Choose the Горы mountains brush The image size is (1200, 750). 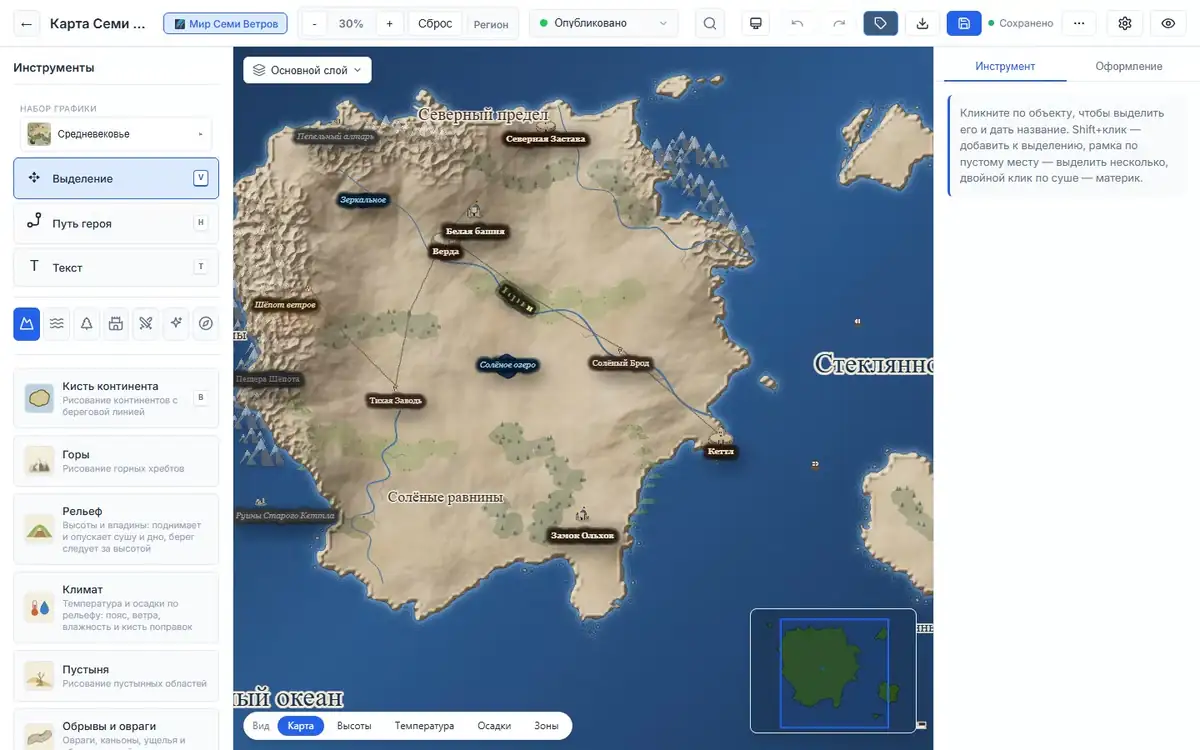point(116,460)
